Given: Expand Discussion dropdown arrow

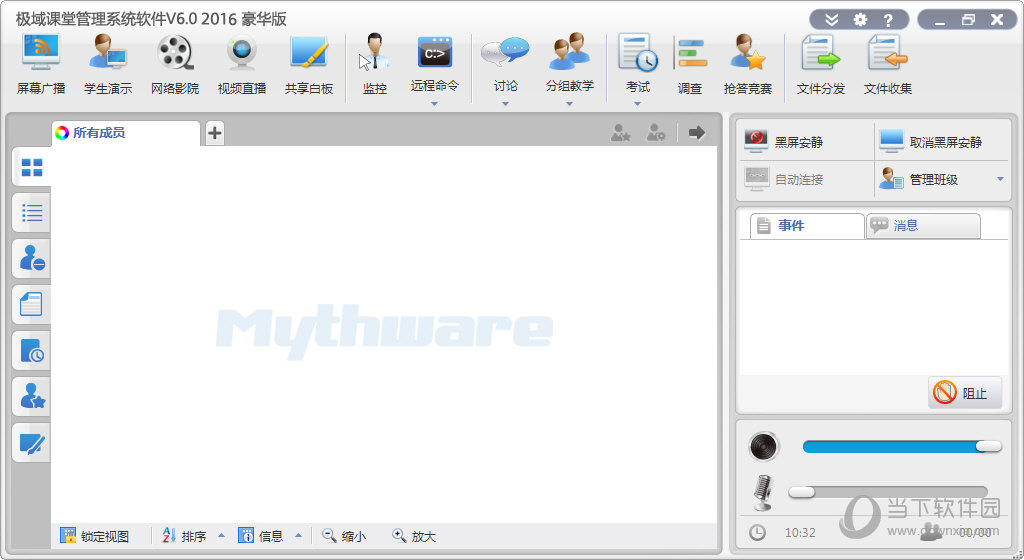Looking at the screenshot, I should (x=505, y=103).
